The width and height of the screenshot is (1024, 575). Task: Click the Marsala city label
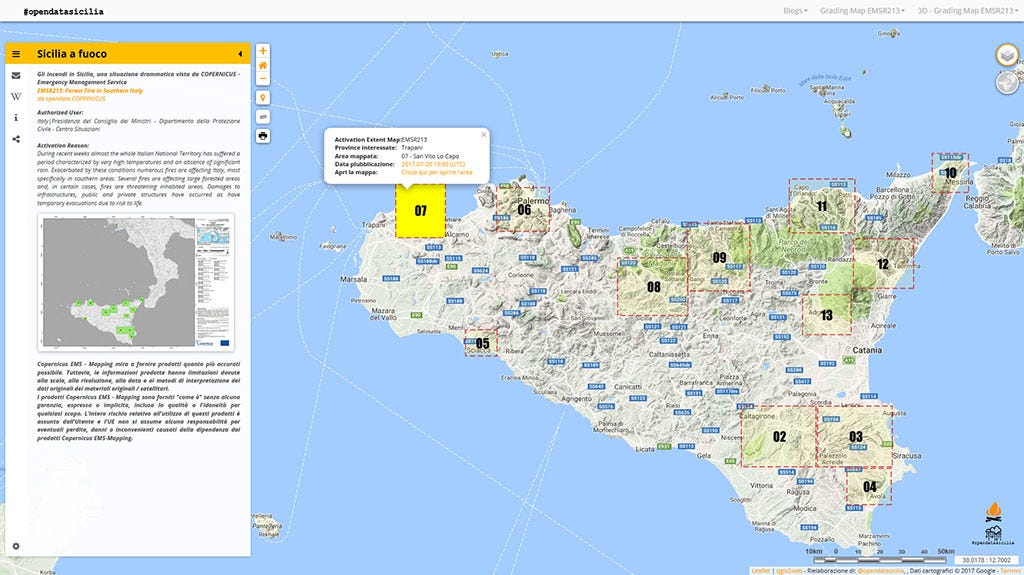(353, 279)
